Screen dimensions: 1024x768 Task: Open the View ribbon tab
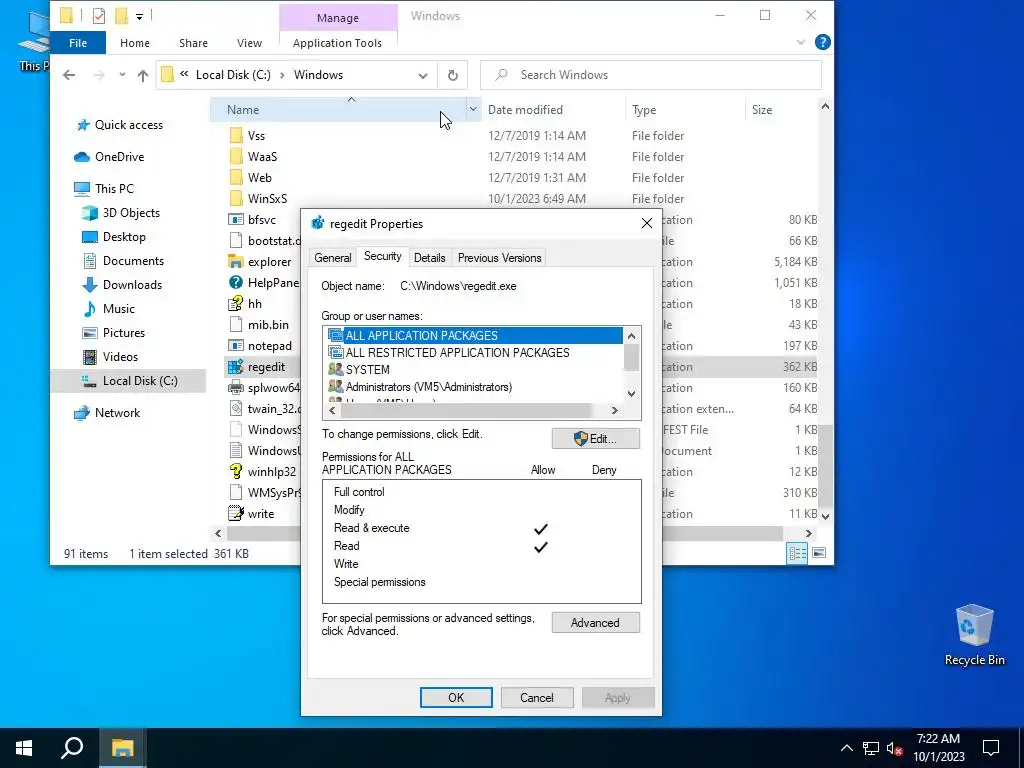249,43
